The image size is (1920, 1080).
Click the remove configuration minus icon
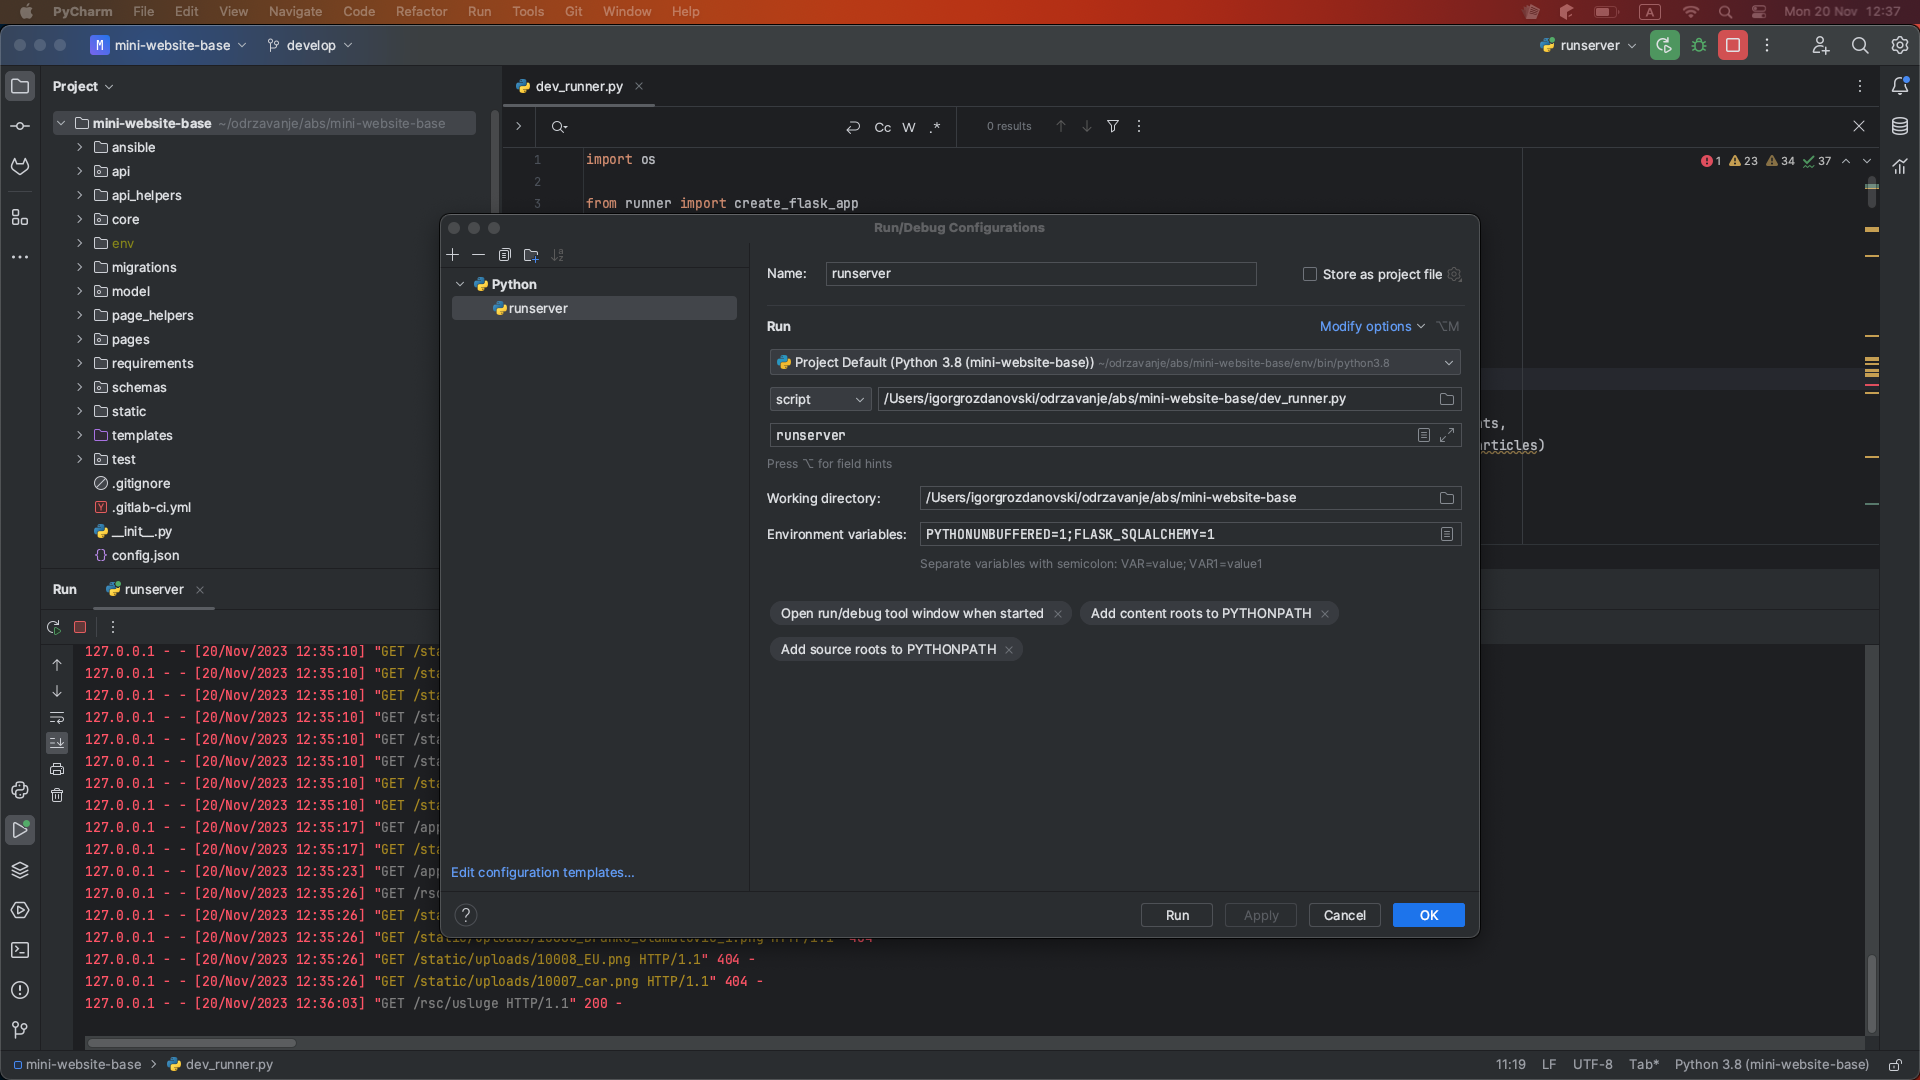click(x=478, y=255)
